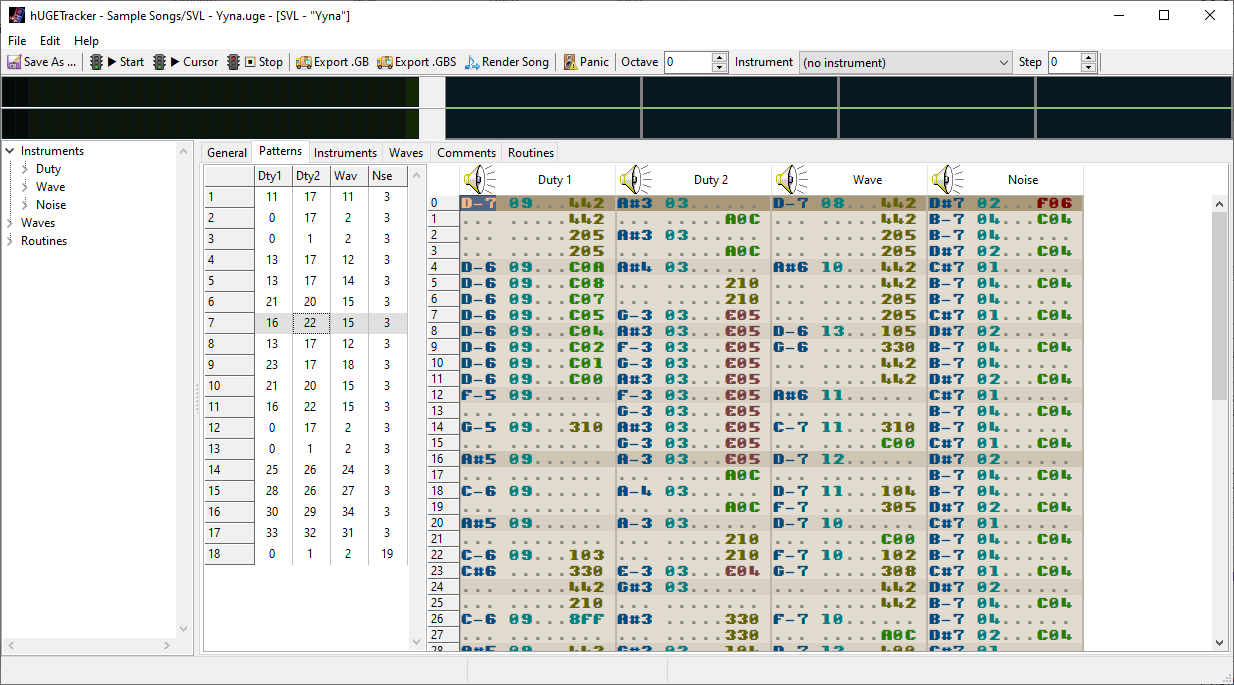Click into the Step input field

pyautogui.click(x=1064, y=62)
